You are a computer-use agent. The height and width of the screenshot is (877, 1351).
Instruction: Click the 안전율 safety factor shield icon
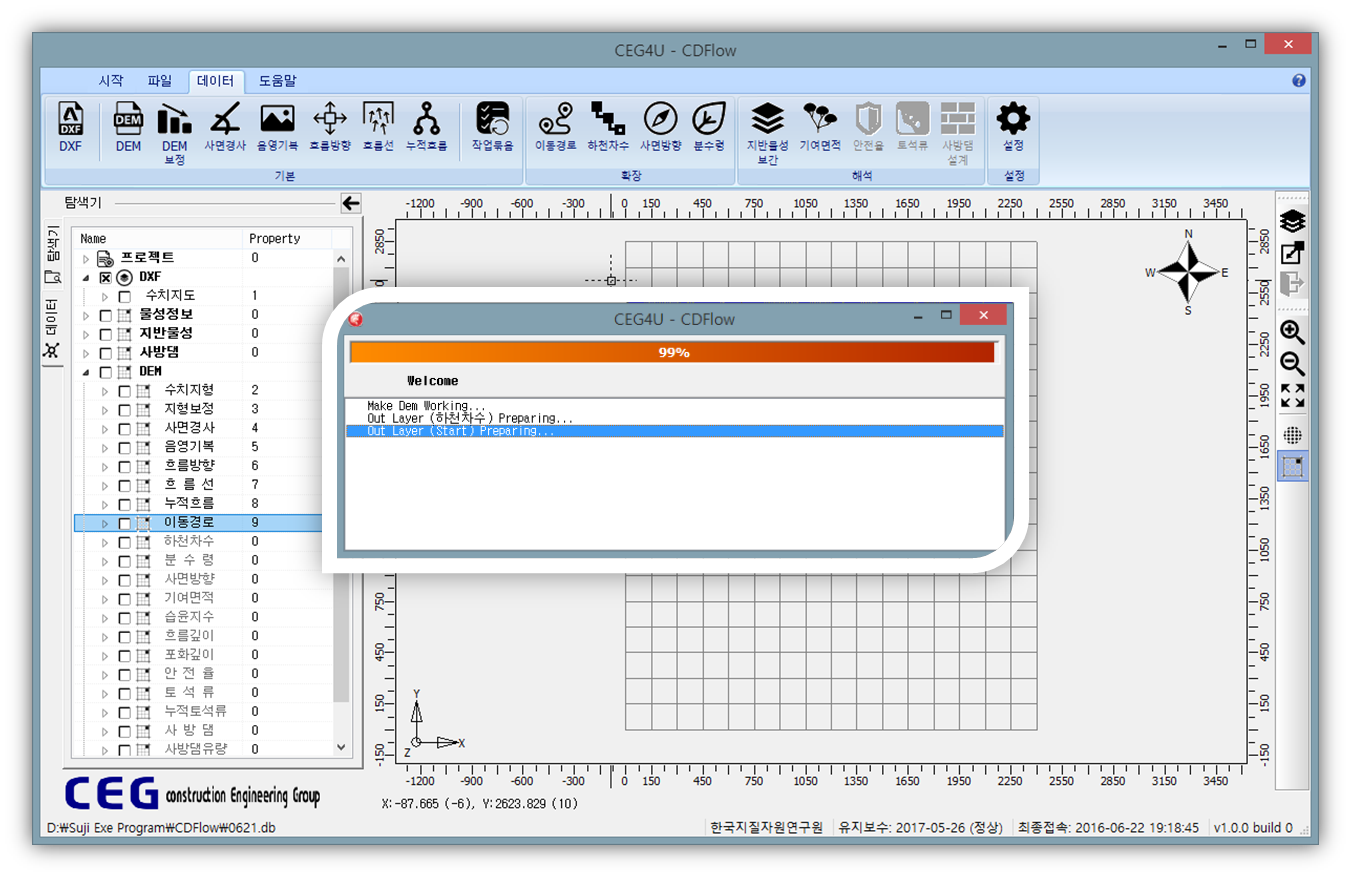868,128
